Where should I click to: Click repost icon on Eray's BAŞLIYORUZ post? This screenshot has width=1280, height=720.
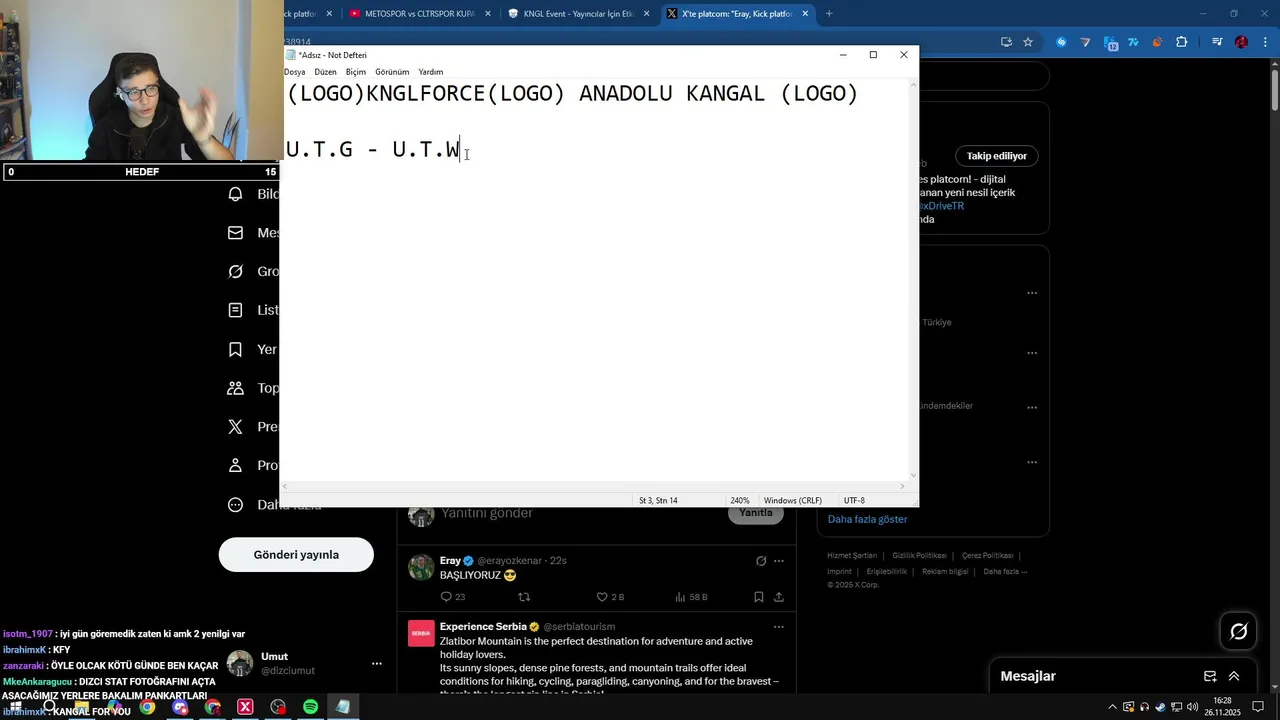click(x=524, y=597)
